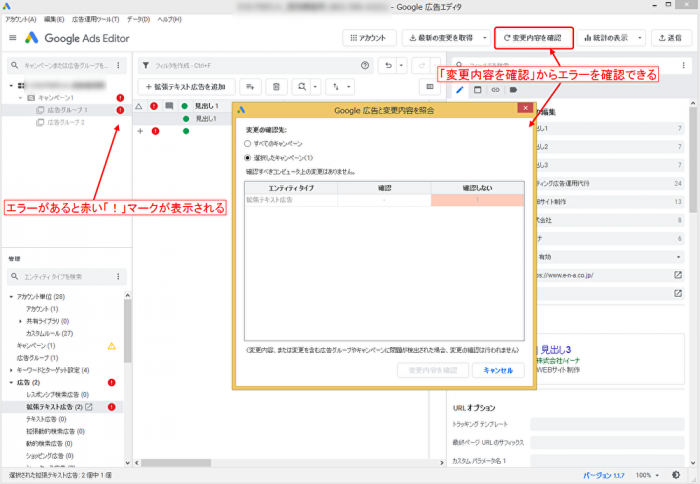This screenshot has height=484, width=700.
Task: Click the entity type search field
Action: coord(65,277)
